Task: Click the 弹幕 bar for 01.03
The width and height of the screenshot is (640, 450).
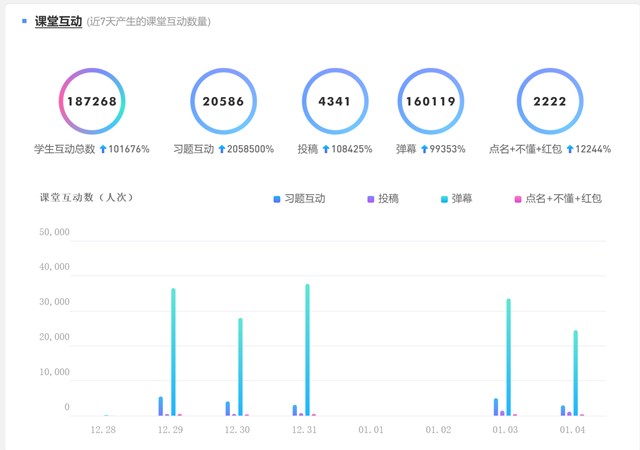Action: pyautogui.click(x=509, y=357)
